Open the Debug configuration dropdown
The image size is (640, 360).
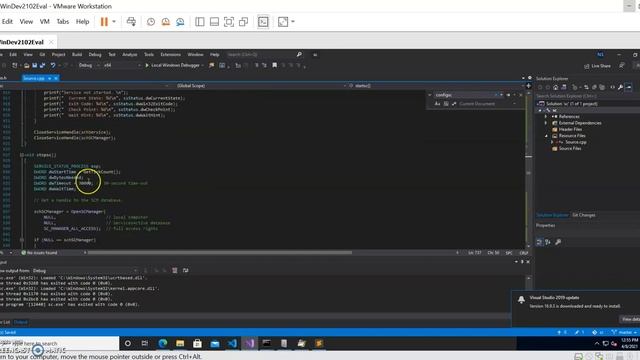[x=88, y=65]
